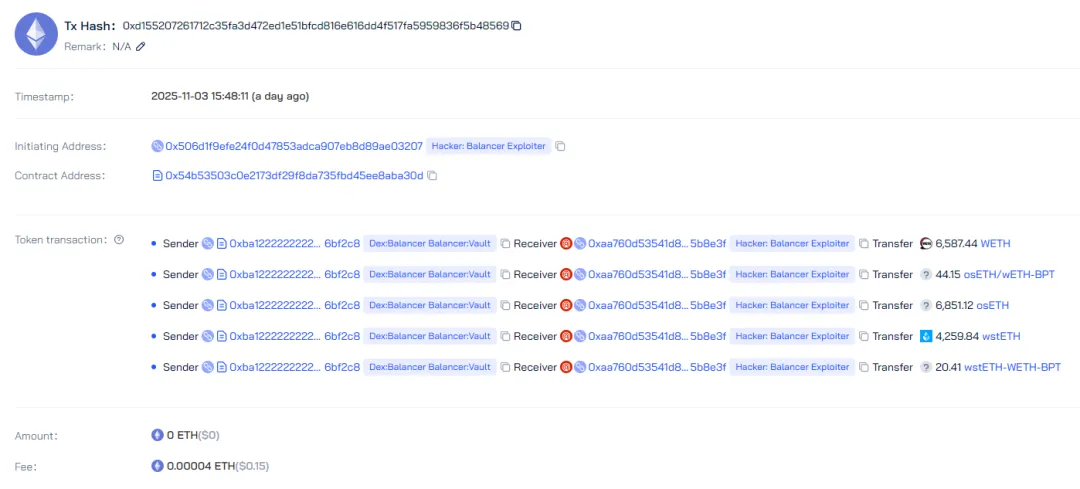Open the contract address 0x54b53503c0... link
Image resolution: width=1080 pixels, height=489 pixels.
pyautogui.click(x=294, y=176)
